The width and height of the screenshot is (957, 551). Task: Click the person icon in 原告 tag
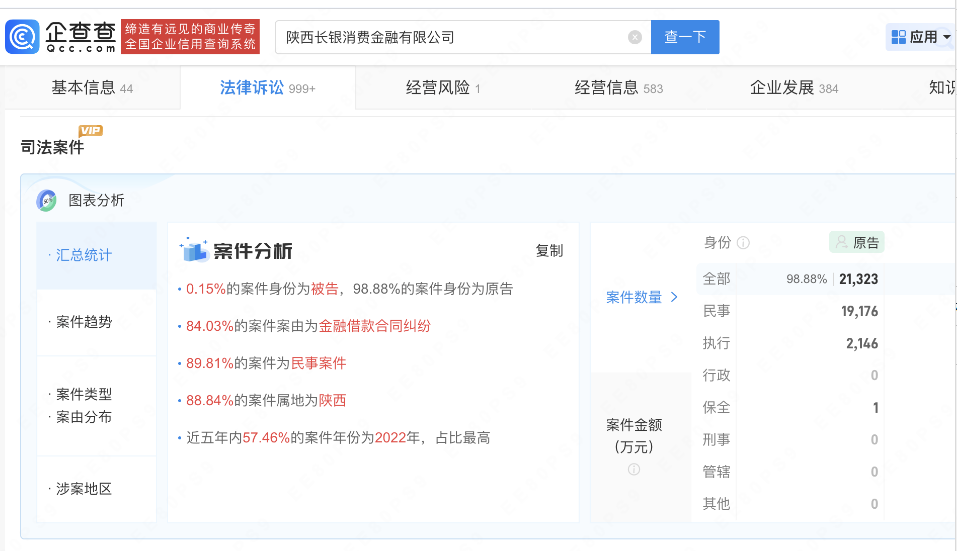[x=842, y=242]
